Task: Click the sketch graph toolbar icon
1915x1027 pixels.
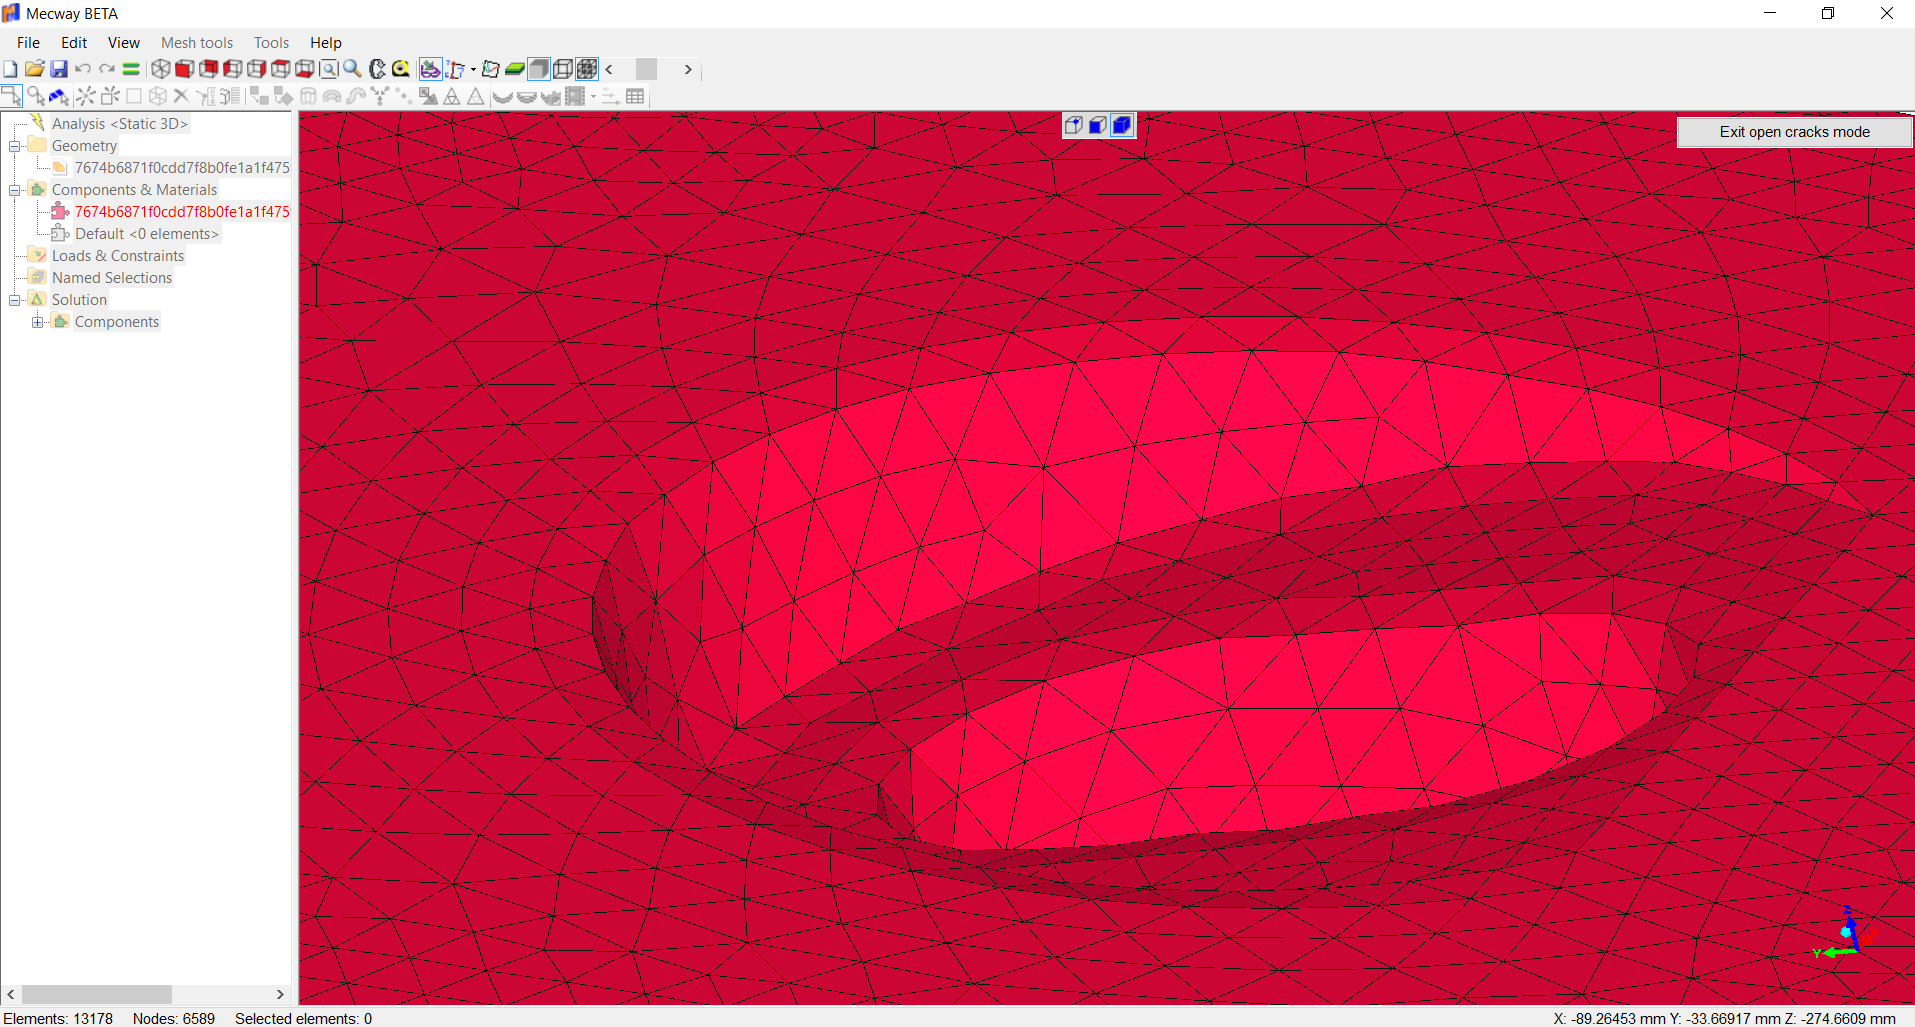Action: click(490, 69)
